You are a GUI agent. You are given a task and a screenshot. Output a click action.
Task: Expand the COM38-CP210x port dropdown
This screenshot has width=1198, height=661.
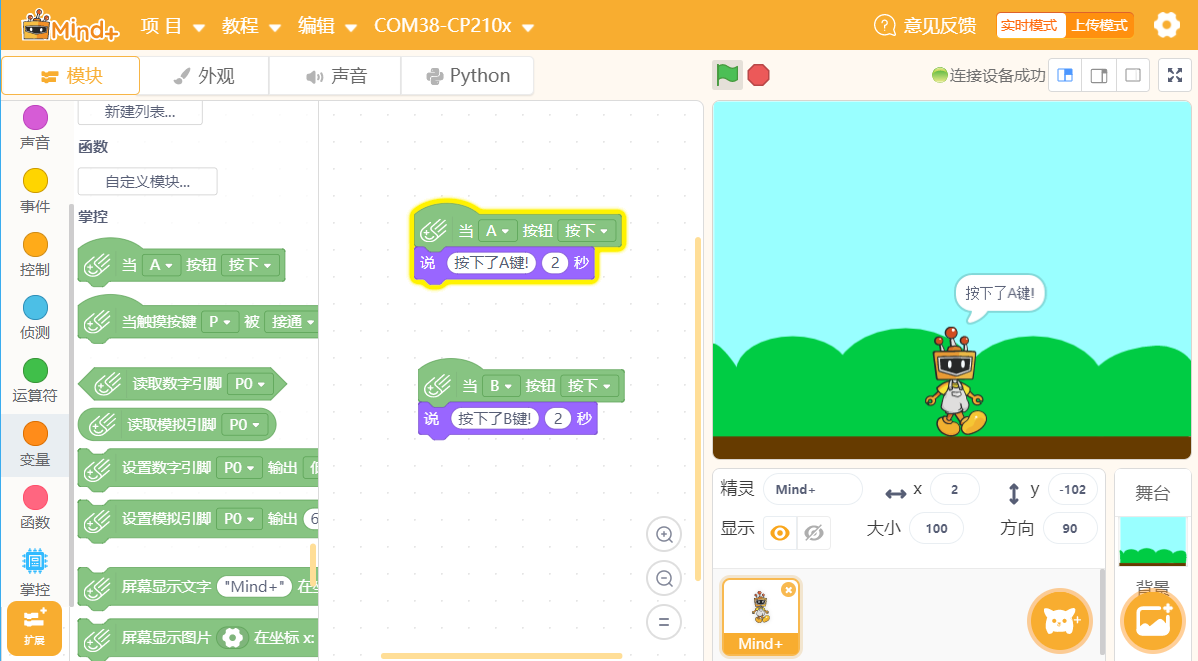(x=454, y=26)
